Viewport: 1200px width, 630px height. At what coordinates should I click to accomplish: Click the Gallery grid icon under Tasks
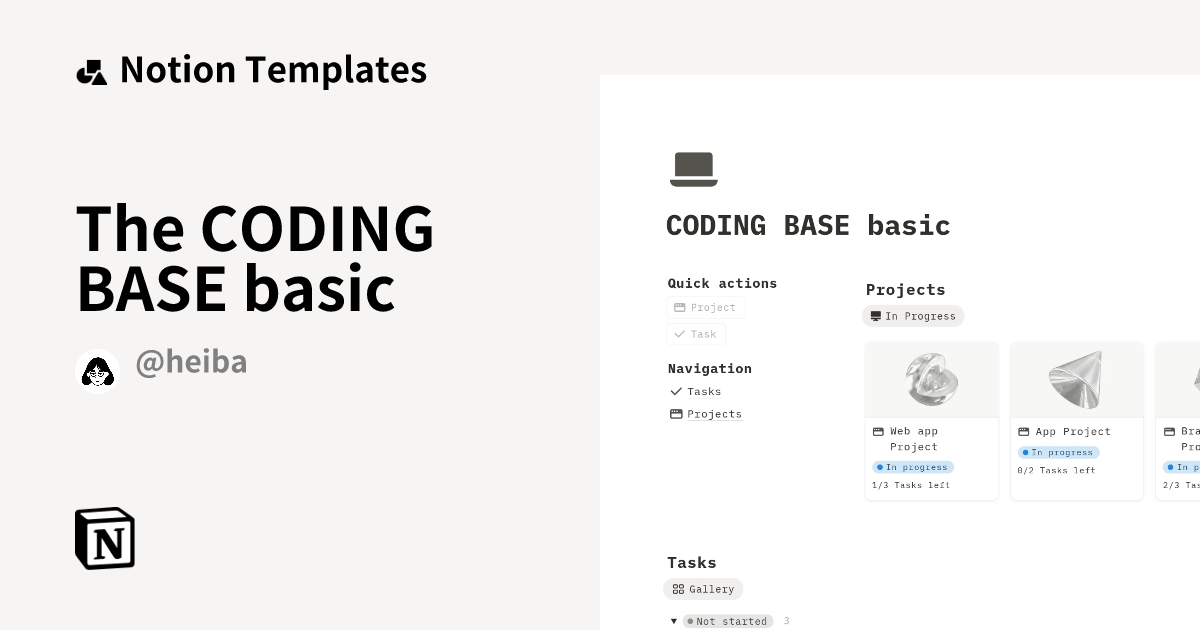(677, 589)
